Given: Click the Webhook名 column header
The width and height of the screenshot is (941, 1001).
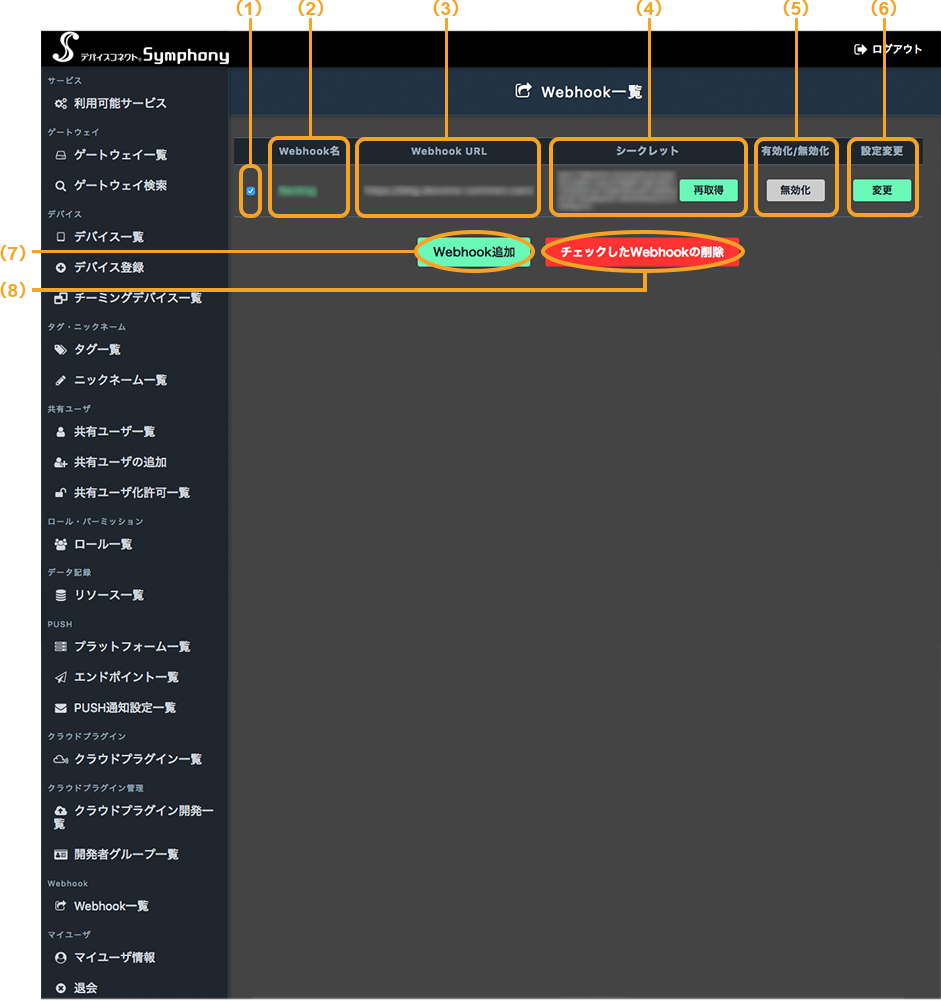Looking at the screenshot, I should point(309,151).
